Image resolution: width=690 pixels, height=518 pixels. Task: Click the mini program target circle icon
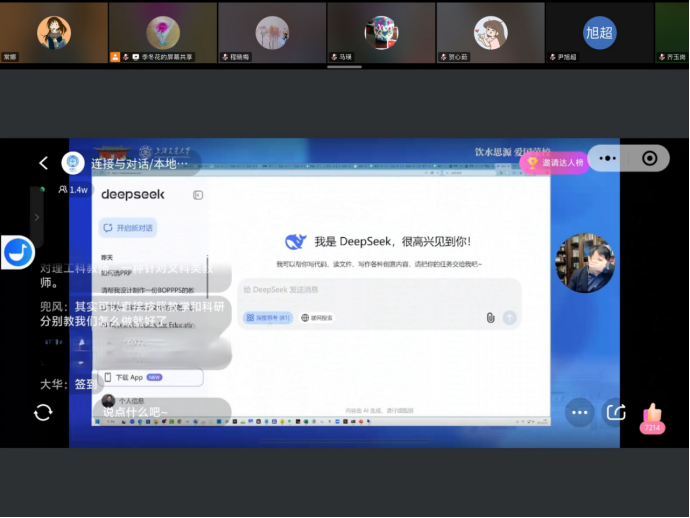point(650,158)
